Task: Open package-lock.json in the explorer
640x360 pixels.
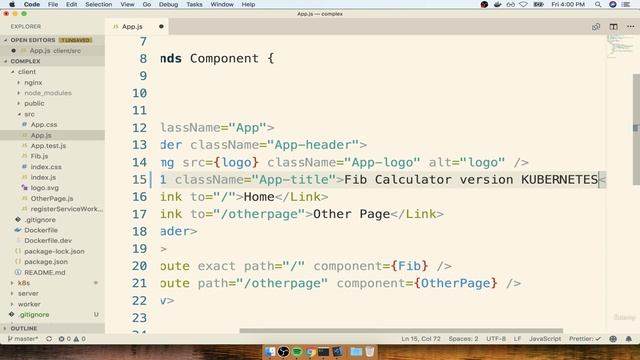Action: (x=54, y=251)
